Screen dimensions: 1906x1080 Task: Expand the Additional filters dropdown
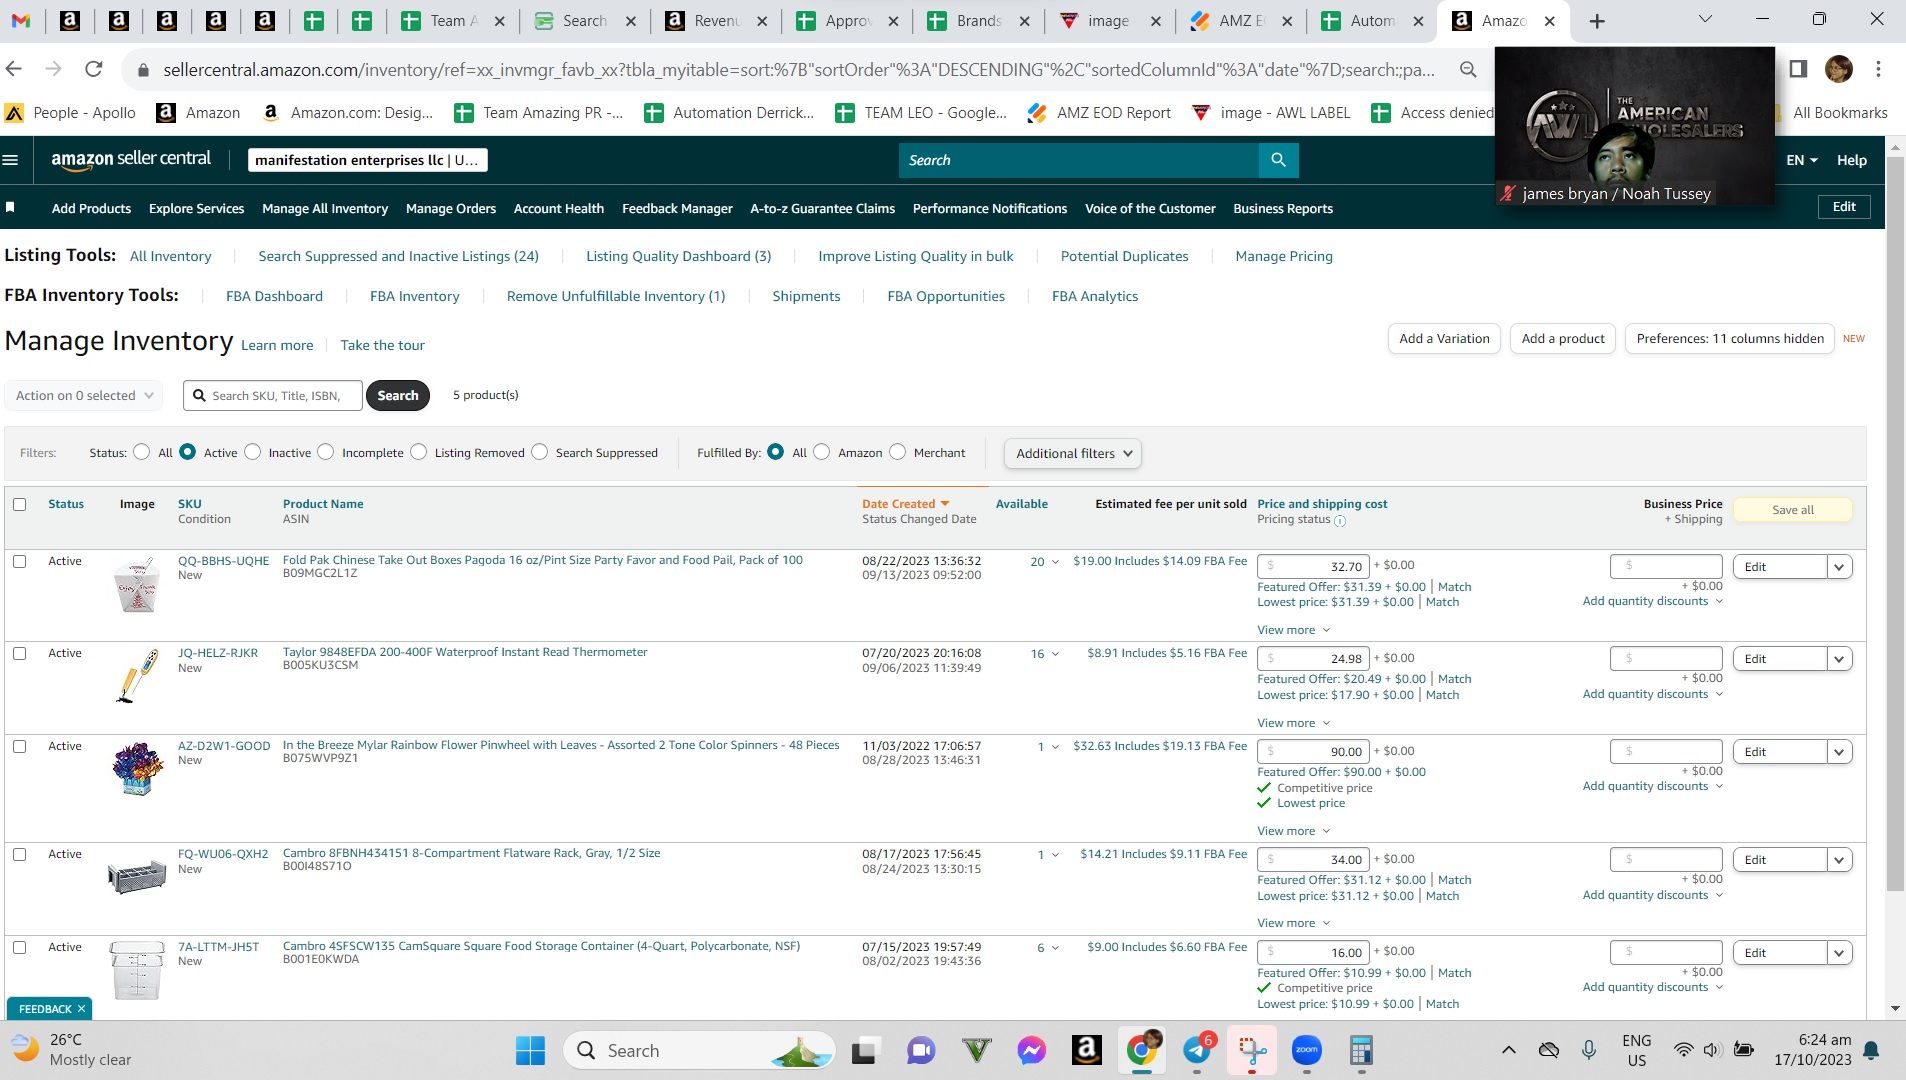click(1073, 453)
